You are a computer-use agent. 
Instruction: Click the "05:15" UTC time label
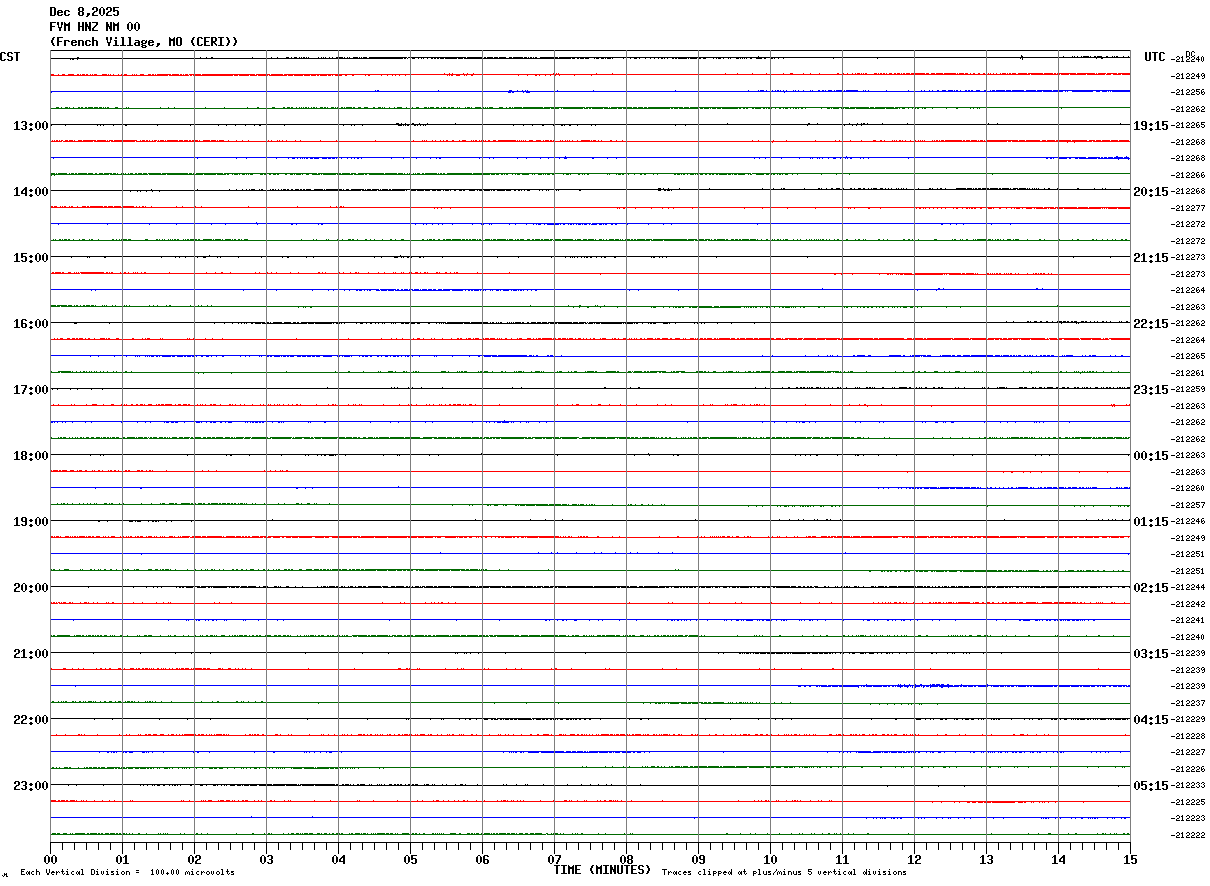(x=1150, y=786)
